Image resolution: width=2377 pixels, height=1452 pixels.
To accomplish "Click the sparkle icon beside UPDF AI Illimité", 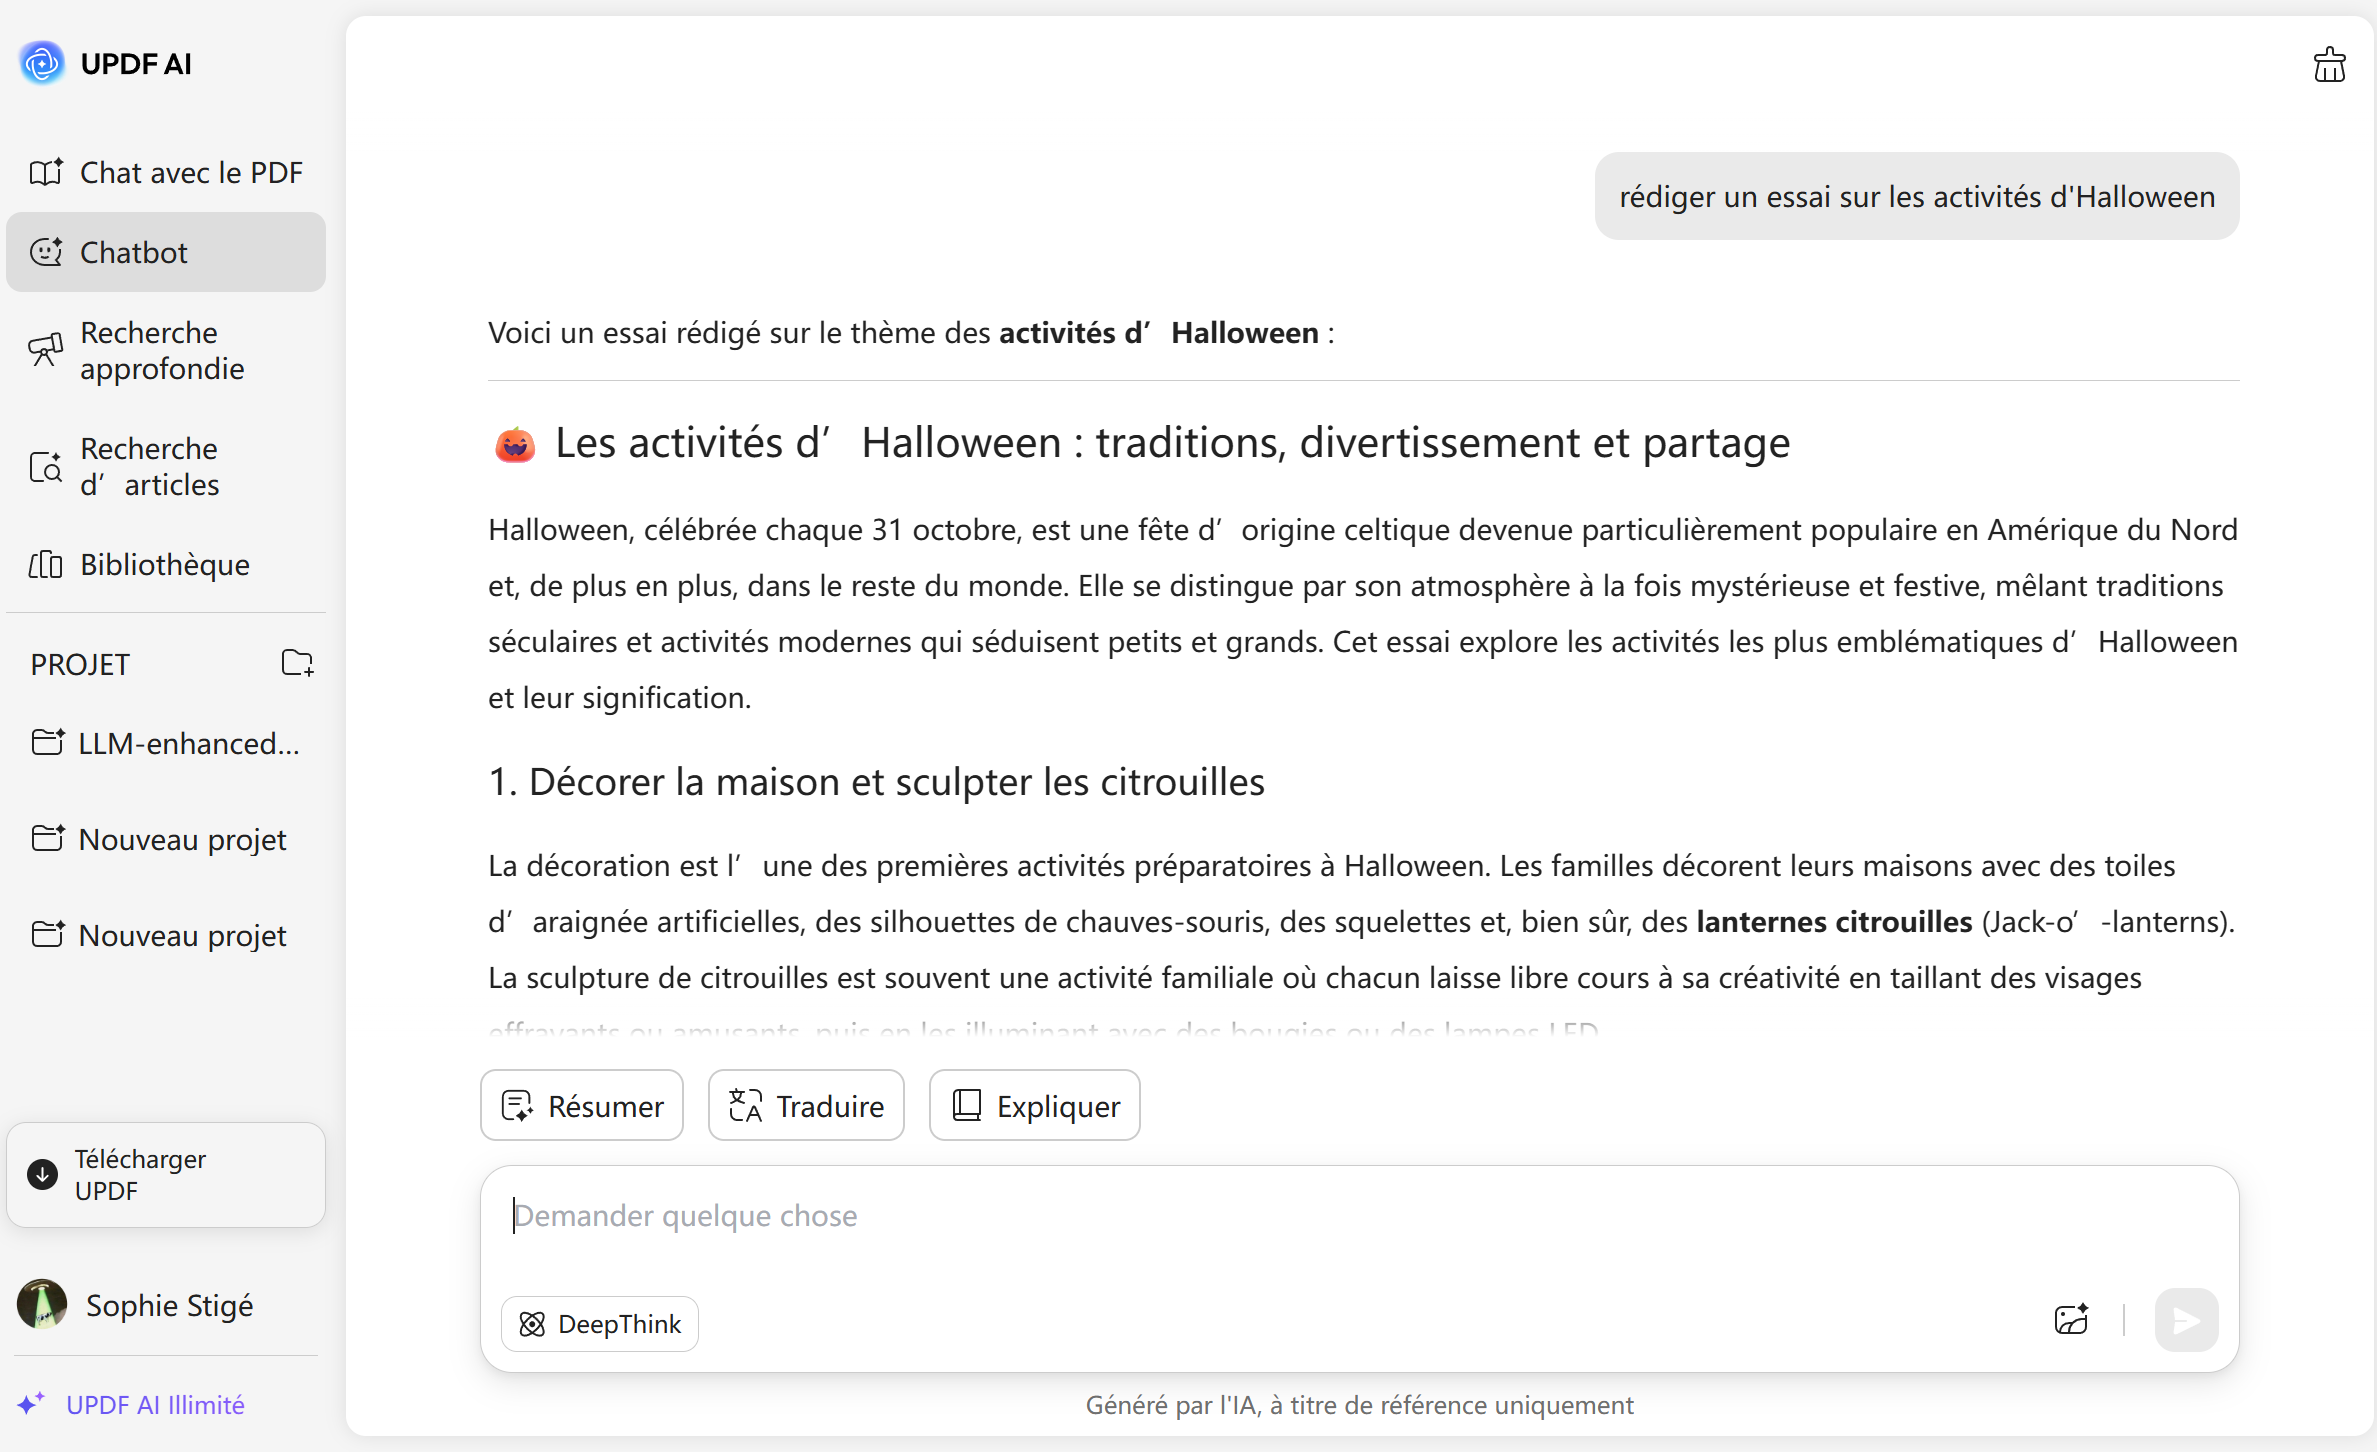I will pos(31,1404).
